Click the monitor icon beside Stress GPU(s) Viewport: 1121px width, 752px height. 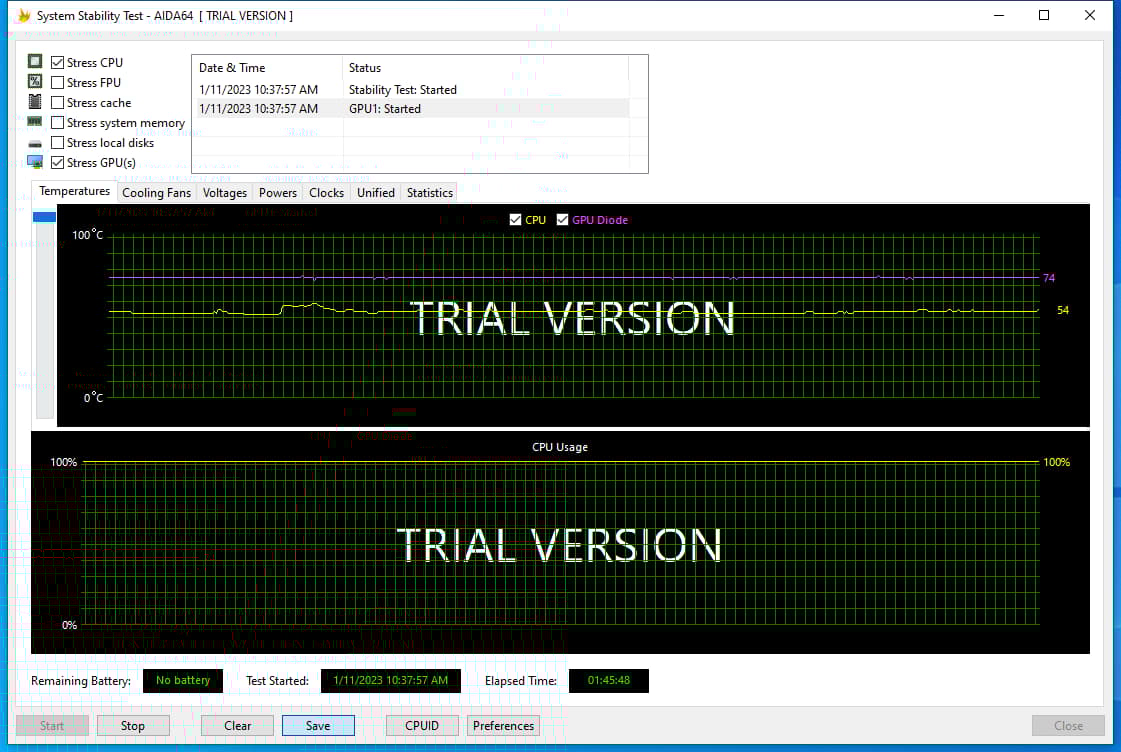click(35, 162)
